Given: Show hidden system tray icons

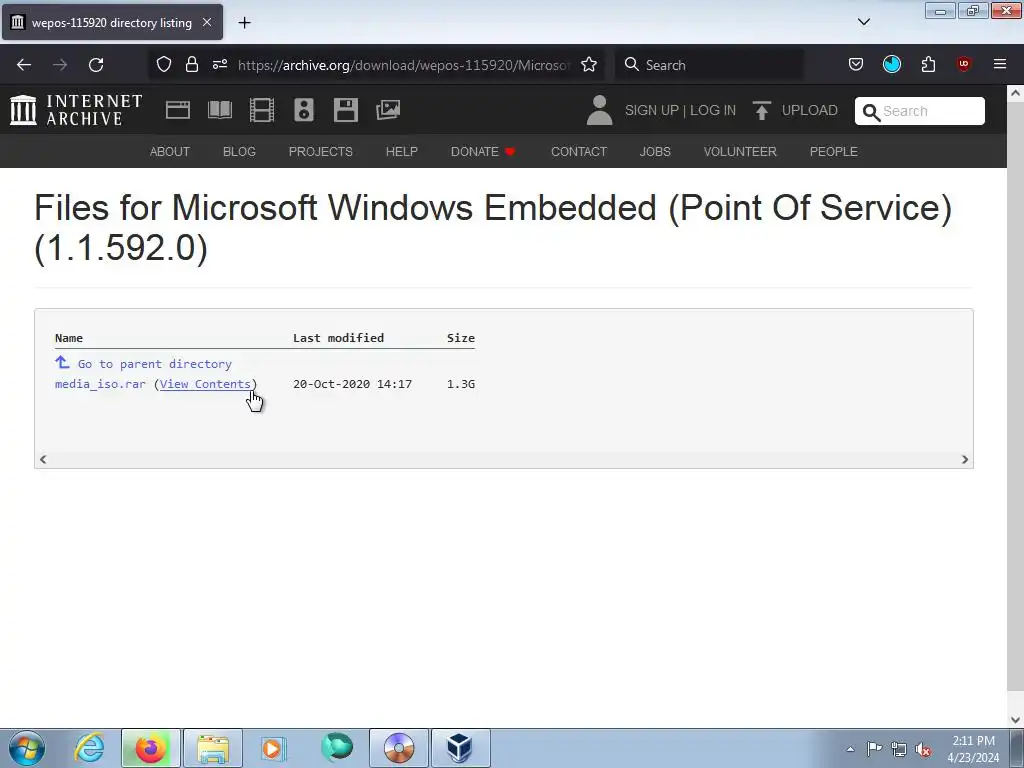Looking at the screenshot, I should coord(850,749).
